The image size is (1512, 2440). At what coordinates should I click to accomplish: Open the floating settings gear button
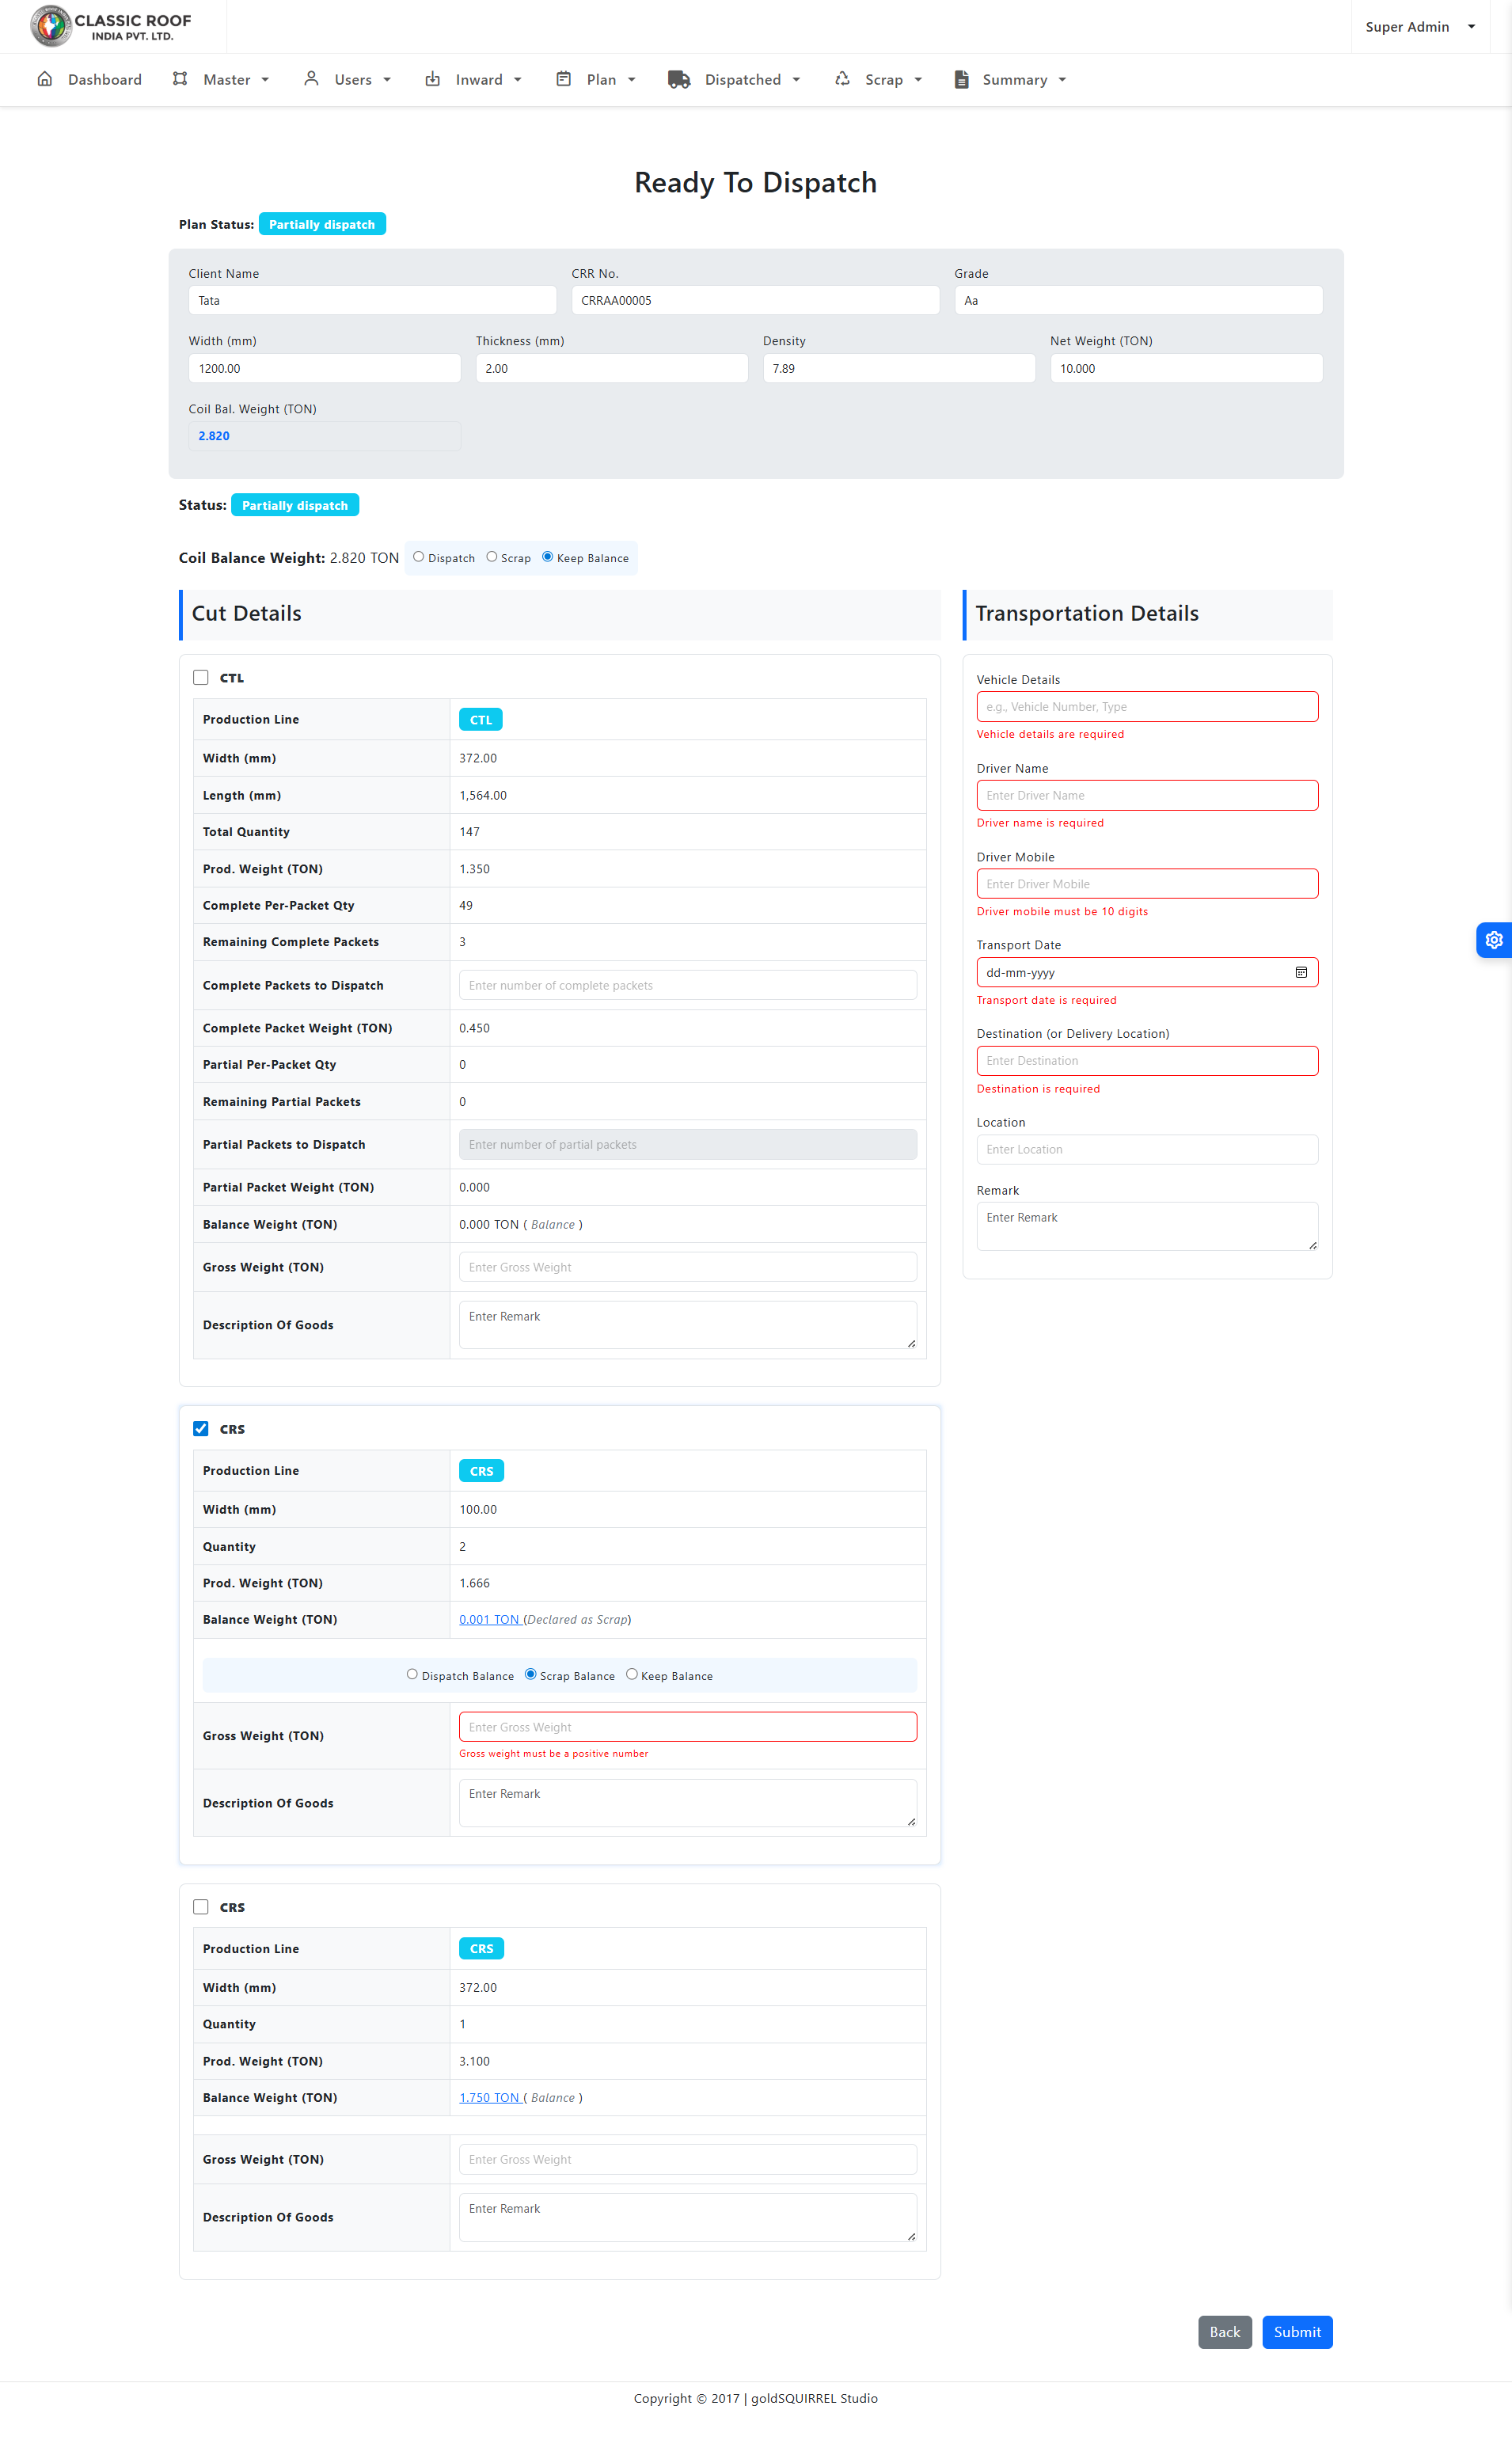click(x=1493, y=940)
